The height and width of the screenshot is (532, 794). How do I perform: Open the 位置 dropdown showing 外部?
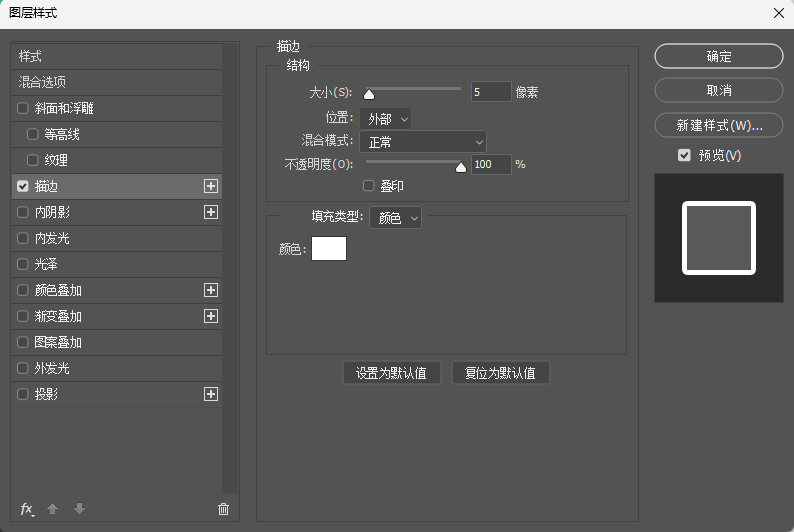pos(385,119)
